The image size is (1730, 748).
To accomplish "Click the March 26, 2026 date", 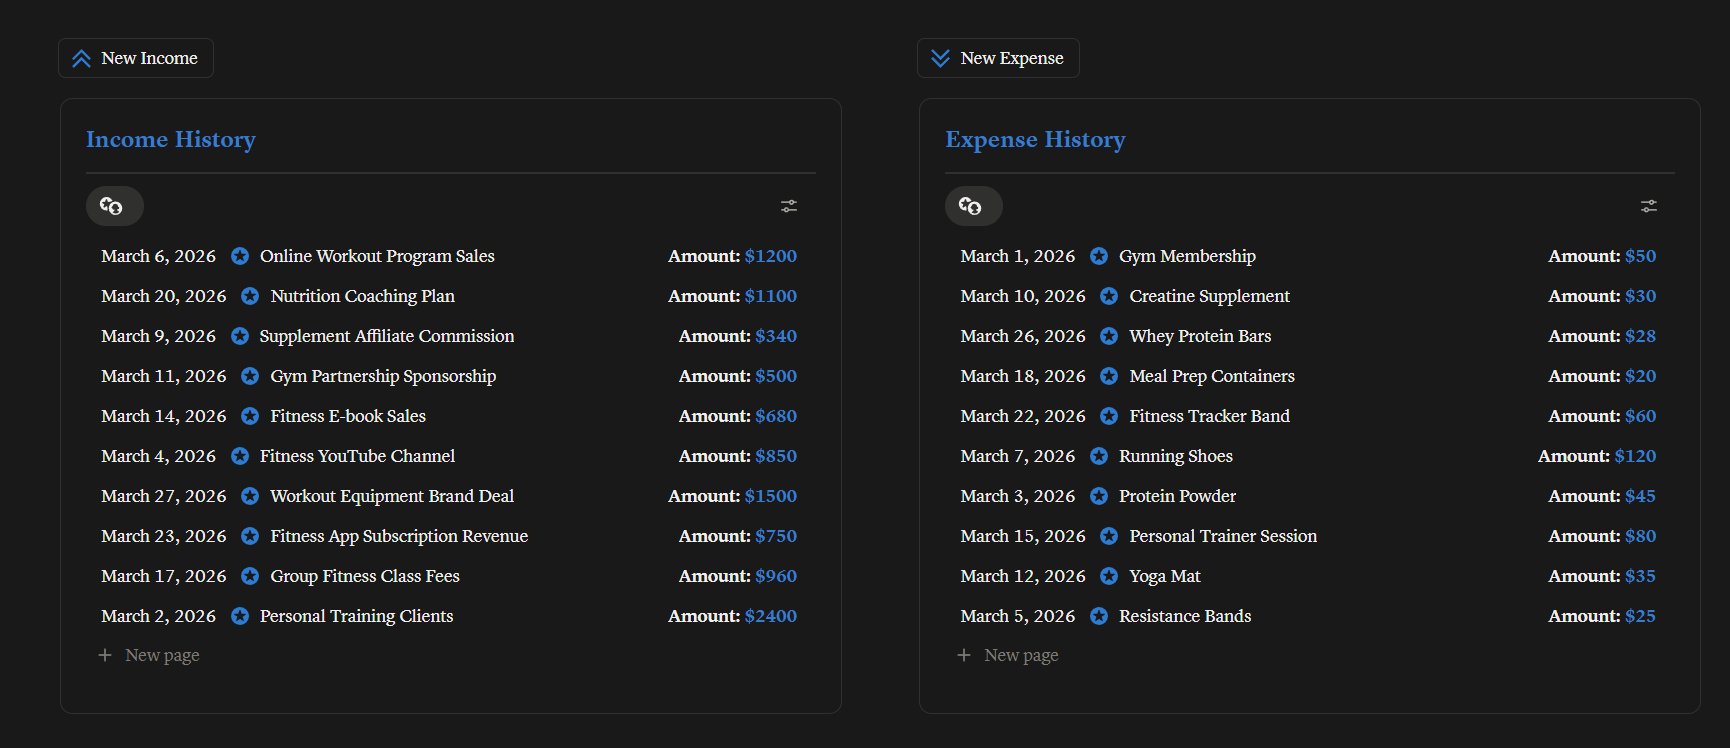I will 1023,336.
